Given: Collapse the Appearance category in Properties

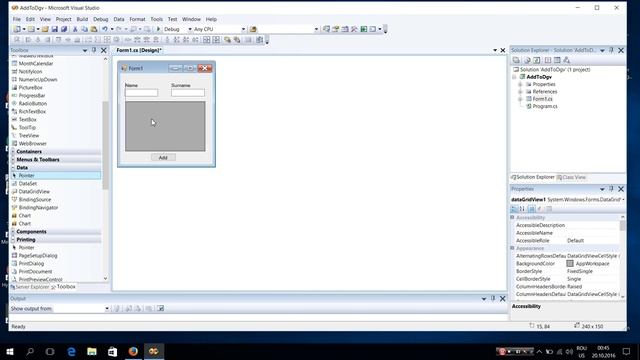Looking at the screenshot, I should pos(512,248).
